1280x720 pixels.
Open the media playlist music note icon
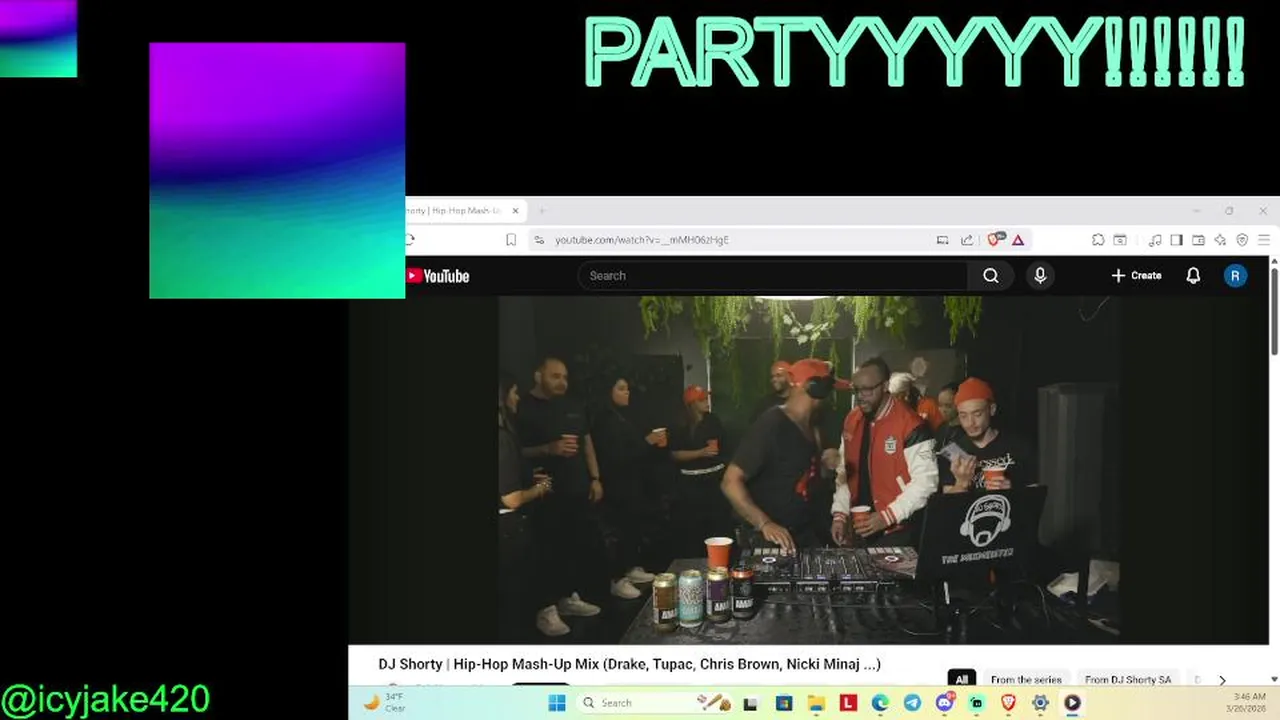click(x=1155, y=240)
